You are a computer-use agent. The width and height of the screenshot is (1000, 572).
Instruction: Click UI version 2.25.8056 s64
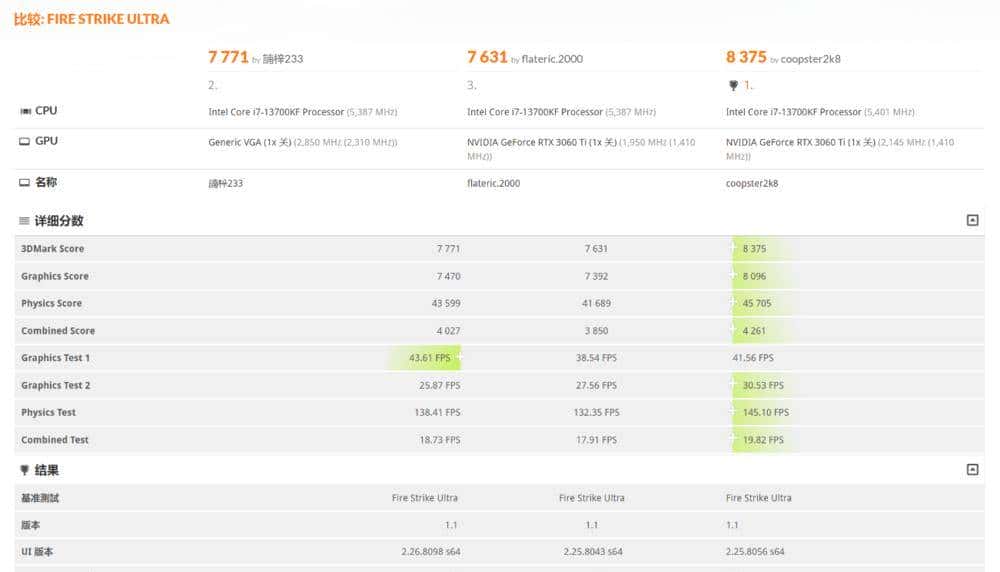point(755,552)
